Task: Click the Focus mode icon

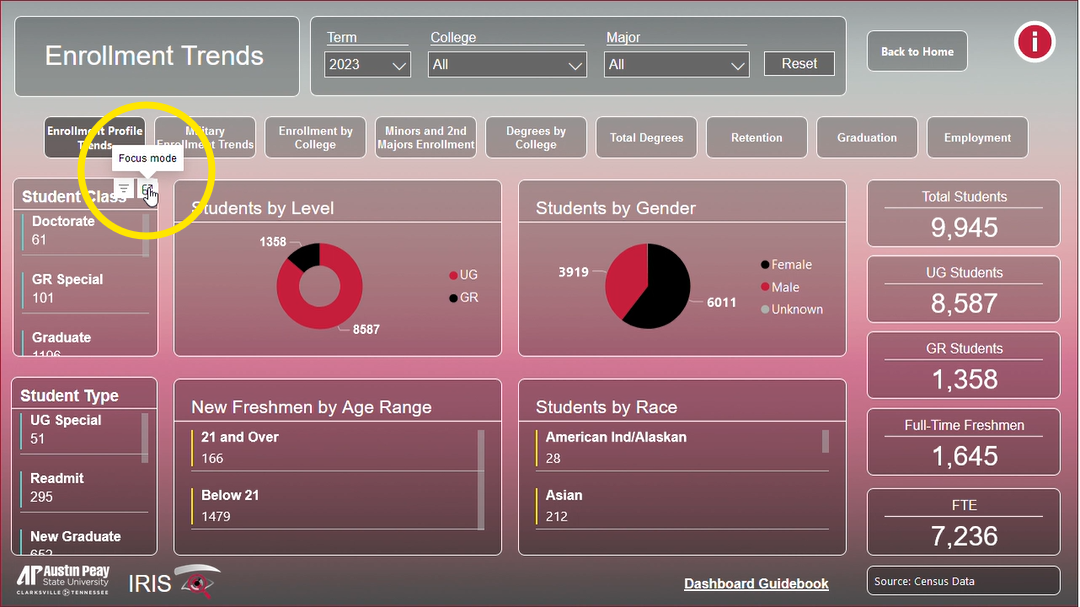Action: (147, 190)
